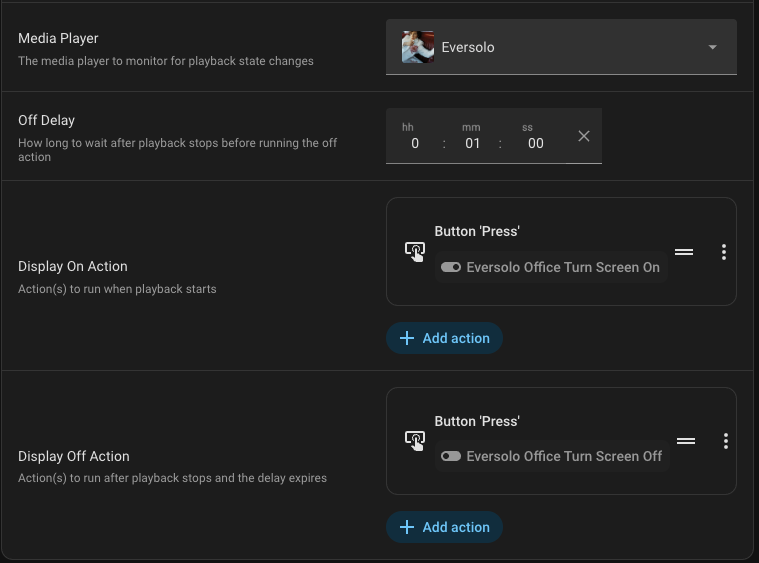The width and height of the screenshot is (759, 563).
Task: Add action under Display Off Action
Action: point(444,527)
